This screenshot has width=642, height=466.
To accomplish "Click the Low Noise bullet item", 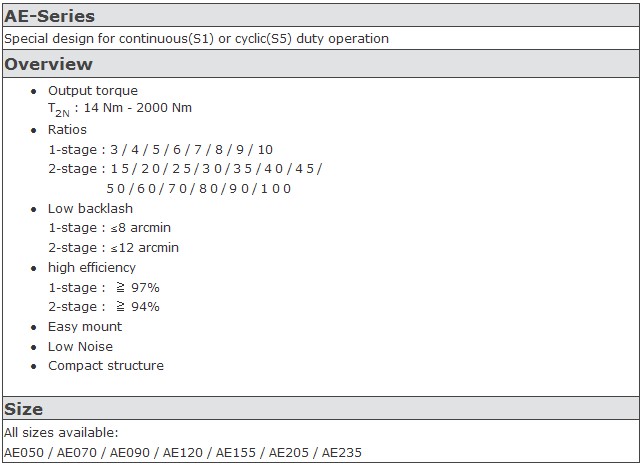I will click(x=80, y=346).
